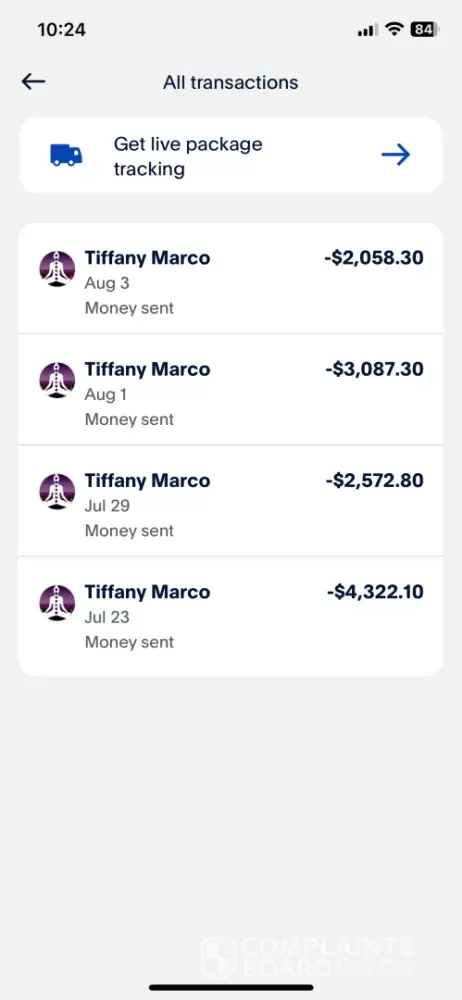Open Get live package tracking banner
The height and width of the screenshot is (1000, 462).
(231, 156)
